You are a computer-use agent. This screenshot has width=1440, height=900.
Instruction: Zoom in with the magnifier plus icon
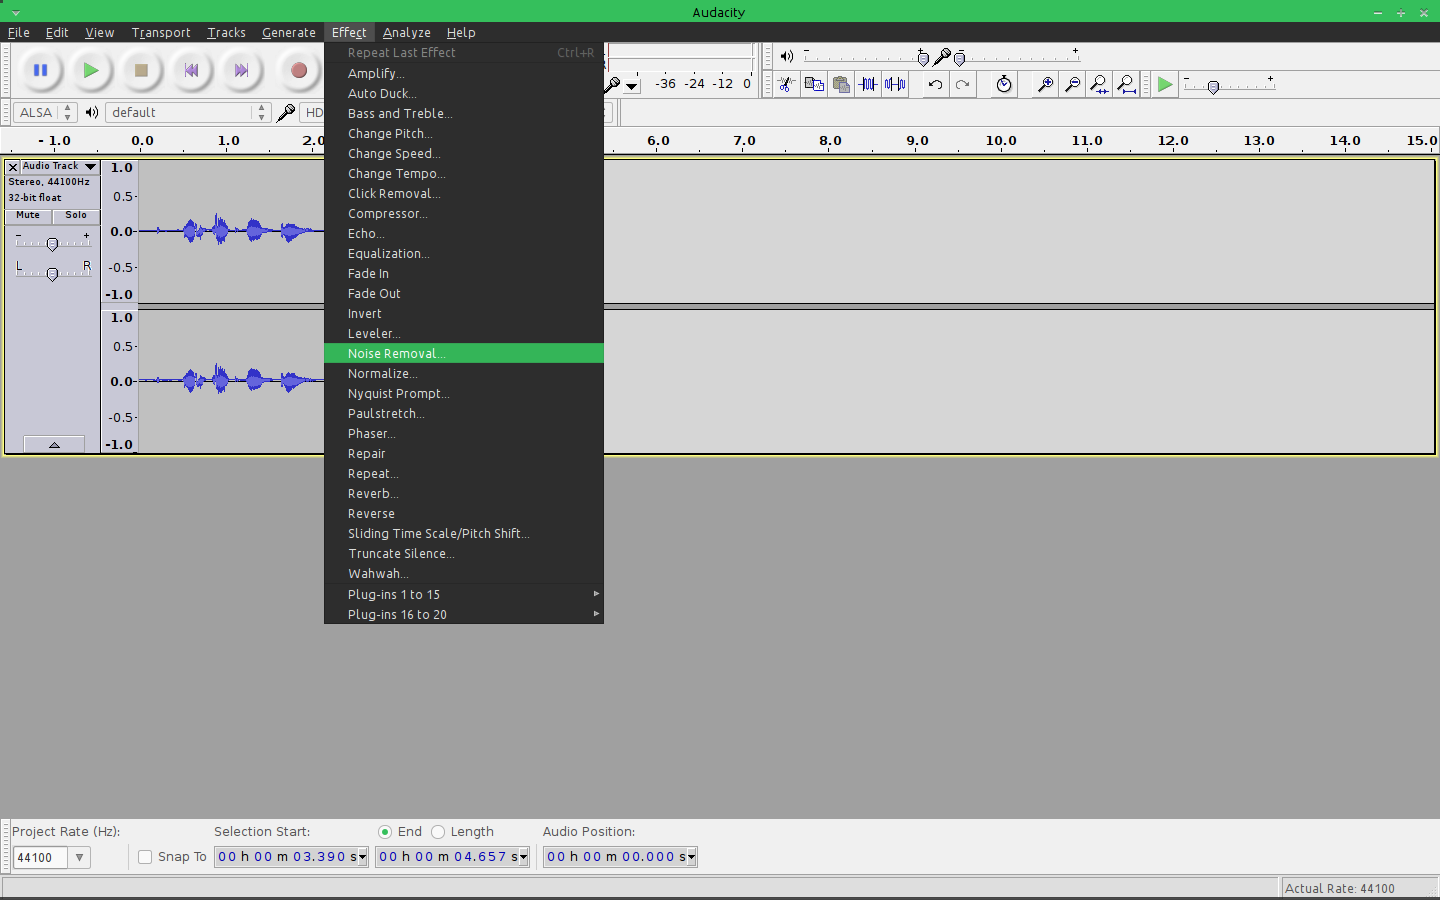(1045, 84)
